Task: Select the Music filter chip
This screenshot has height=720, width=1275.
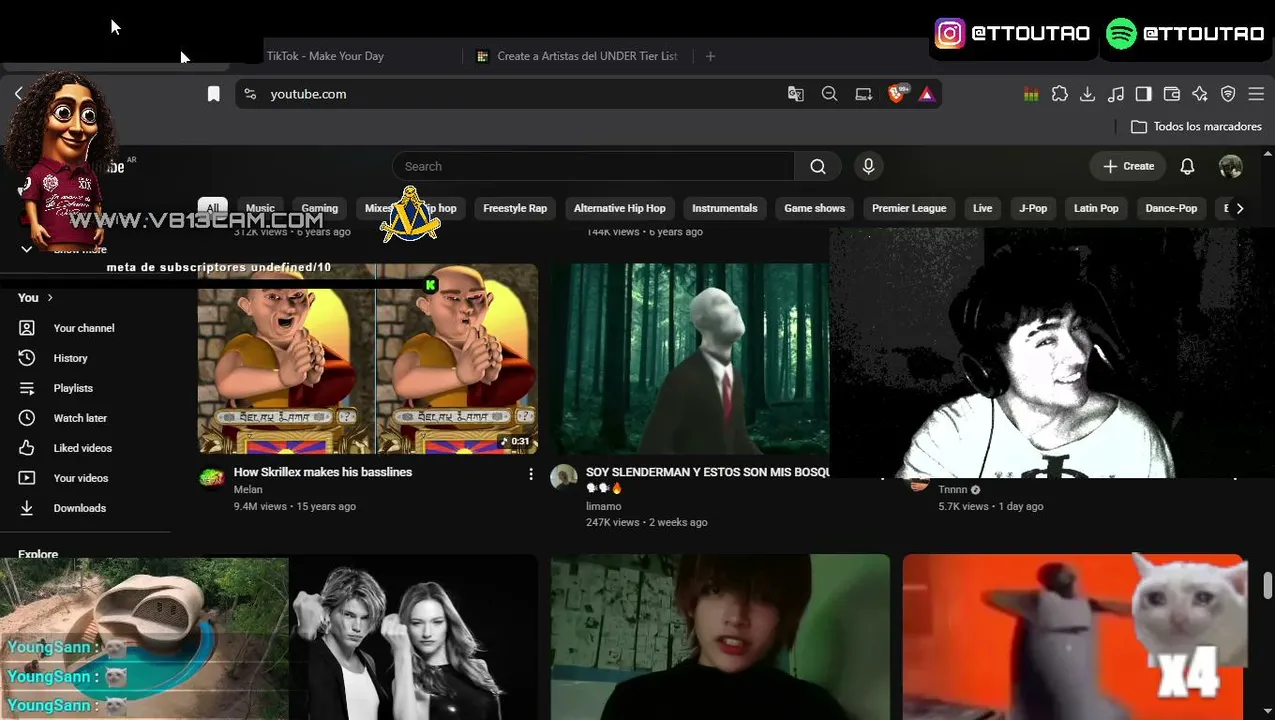Action: click(x=260, y=208)
